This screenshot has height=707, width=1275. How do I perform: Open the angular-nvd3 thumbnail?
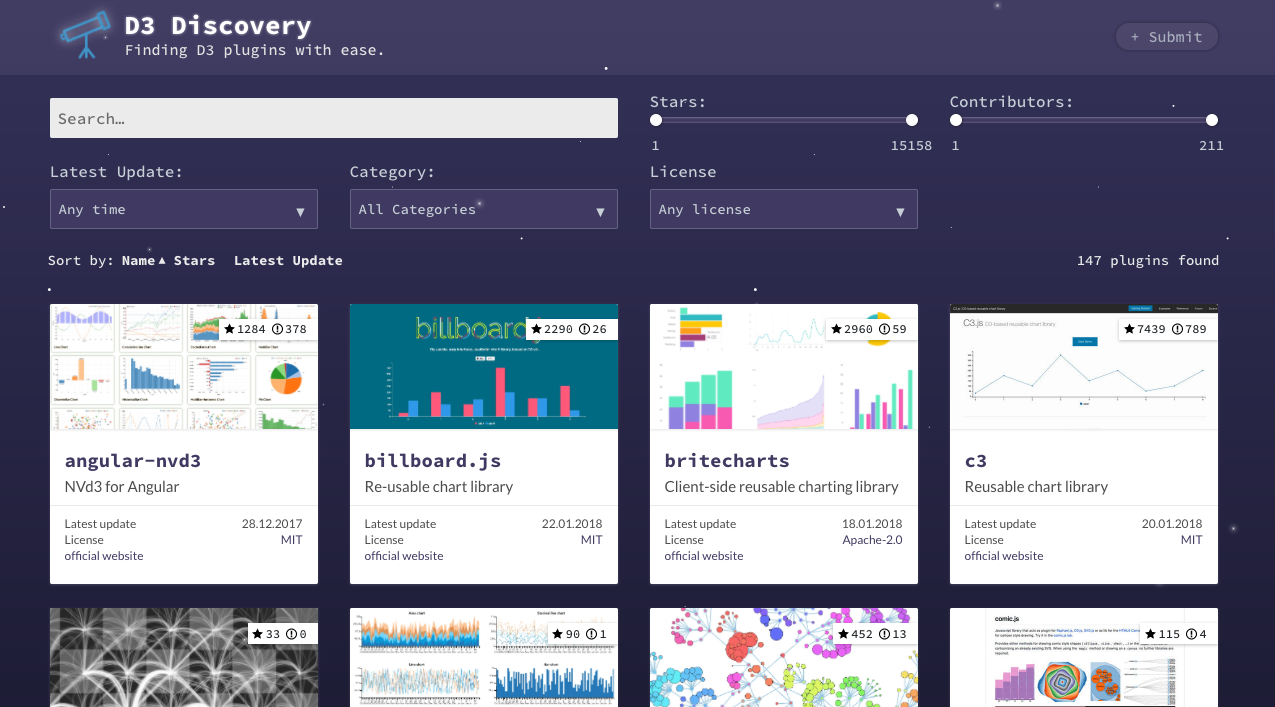(184, 367)
